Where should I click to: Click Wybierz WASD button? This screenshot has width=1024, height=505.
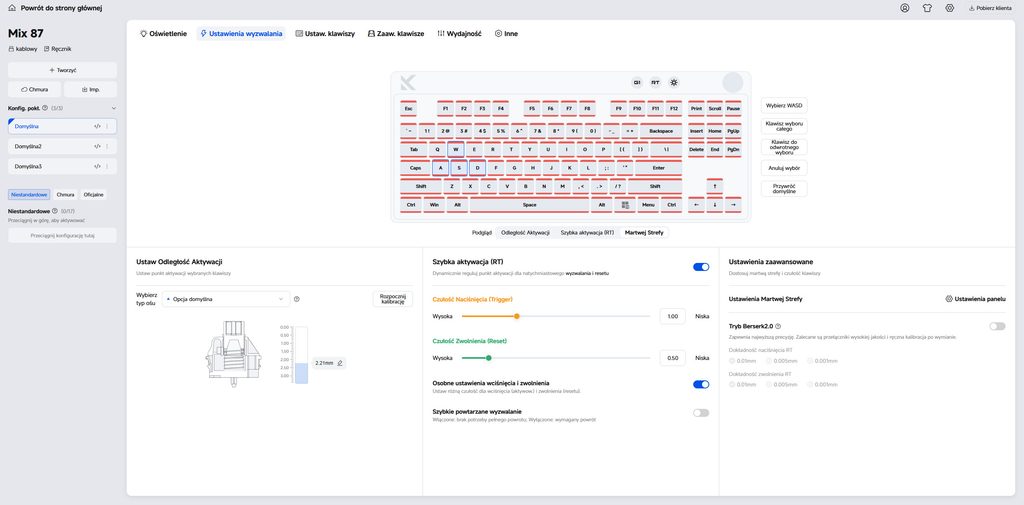[x=784, y=105]
